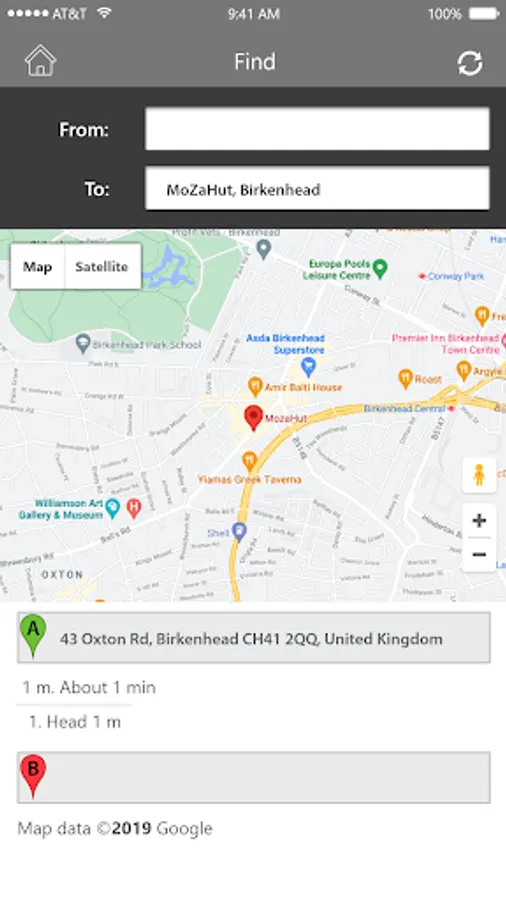Select the Amir Balti House restaurant marker

(255, 387)
